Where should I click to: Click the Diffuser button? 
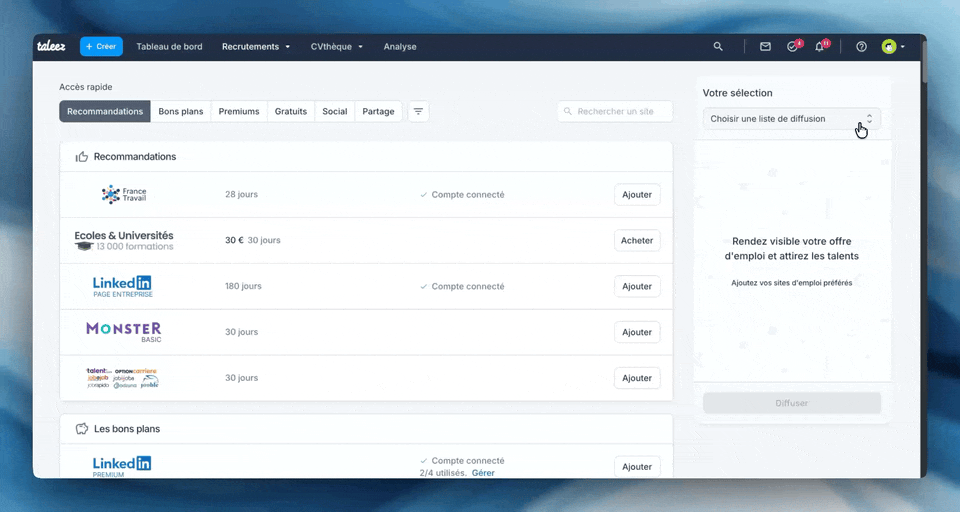[792, 403]
